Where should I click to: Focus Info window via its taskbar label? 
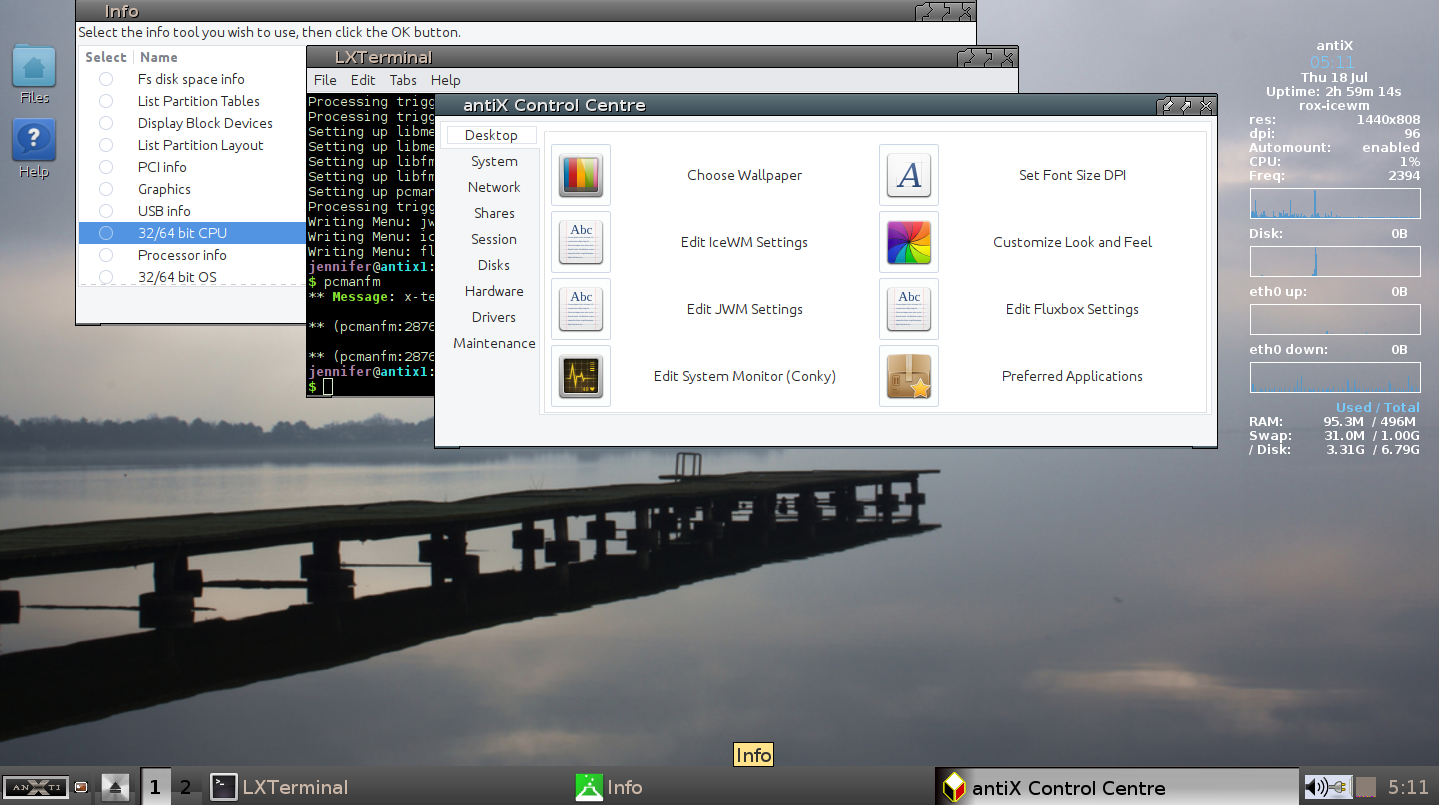(625, 788)
